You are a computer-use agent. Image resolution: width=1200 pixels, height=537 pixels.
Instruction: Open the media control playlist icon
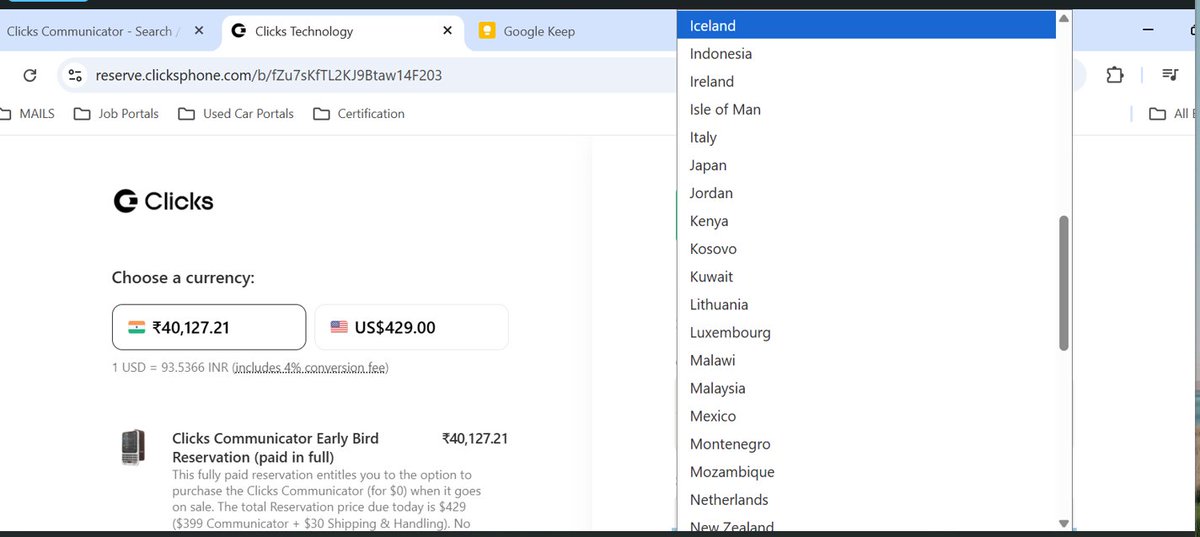[1170, 75]
